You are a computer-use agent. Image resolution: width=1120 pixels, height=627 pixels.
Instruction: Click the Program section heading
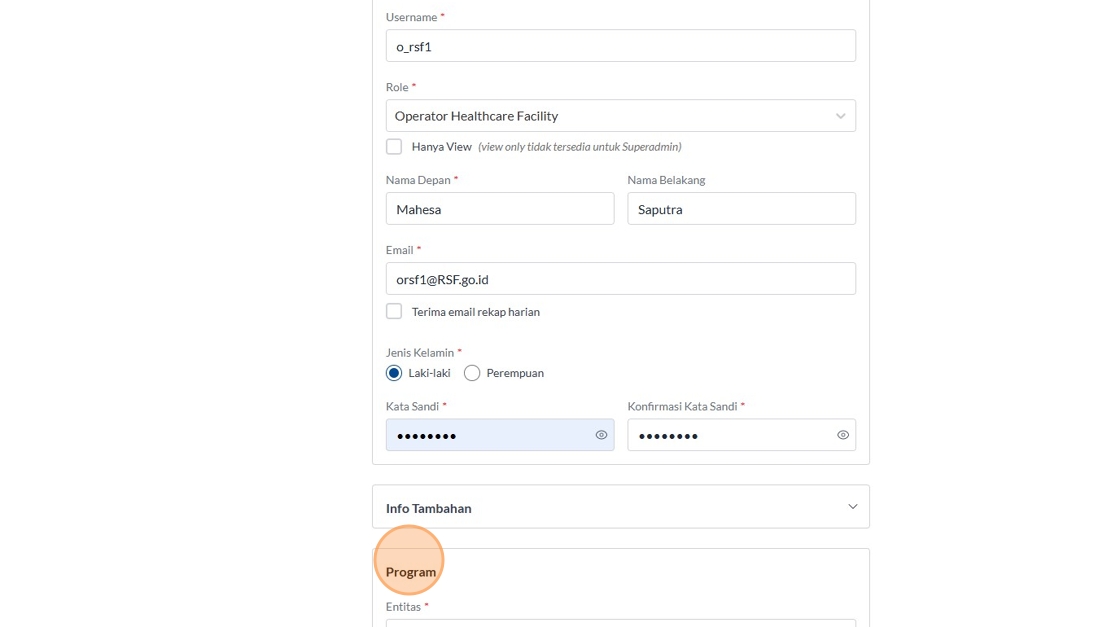411,572
